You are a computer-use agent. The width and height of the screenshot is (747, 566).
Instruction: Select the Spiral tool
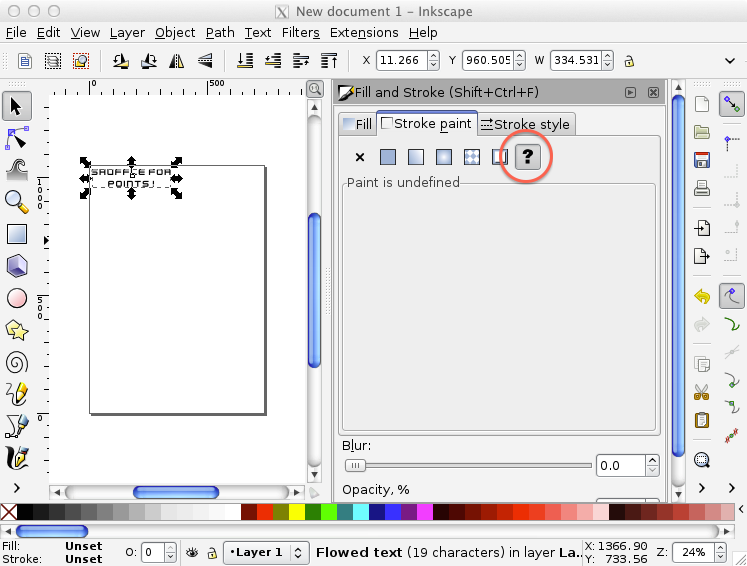point(16,362)
